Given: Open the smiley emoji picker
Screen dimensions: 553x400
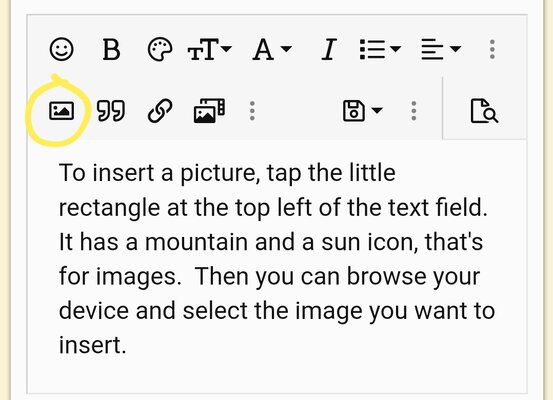Looking at the screenshot, I should [x=61, y=49].
